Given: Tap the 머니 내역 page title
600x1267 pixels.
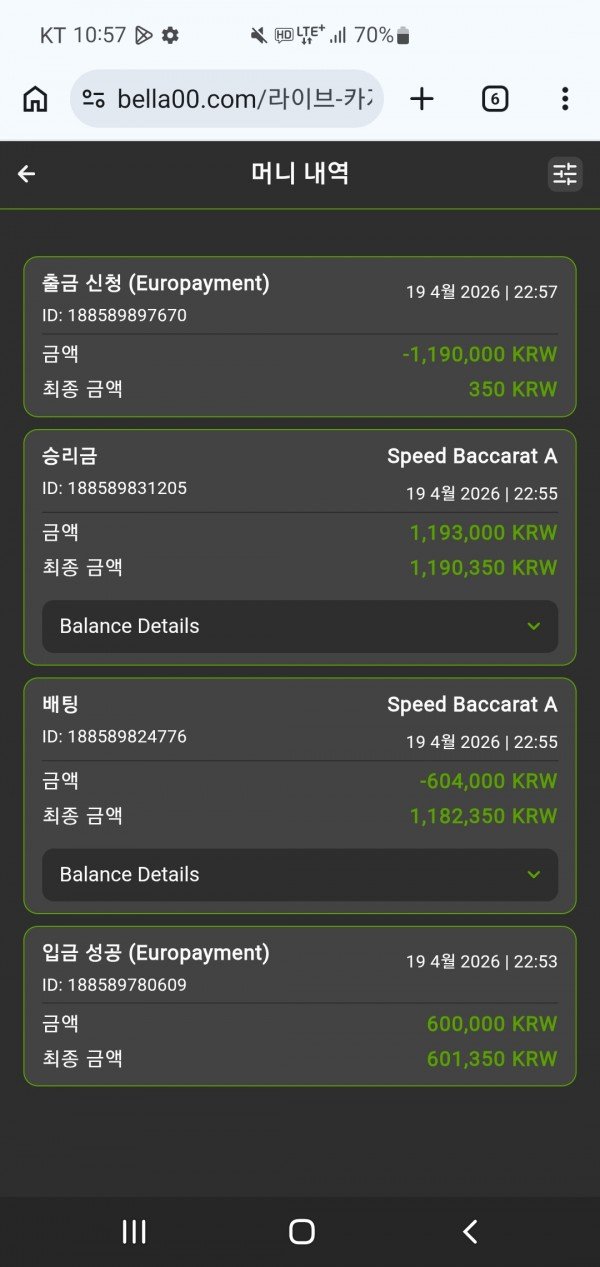Looking at the screenshot, I should 300,174.
